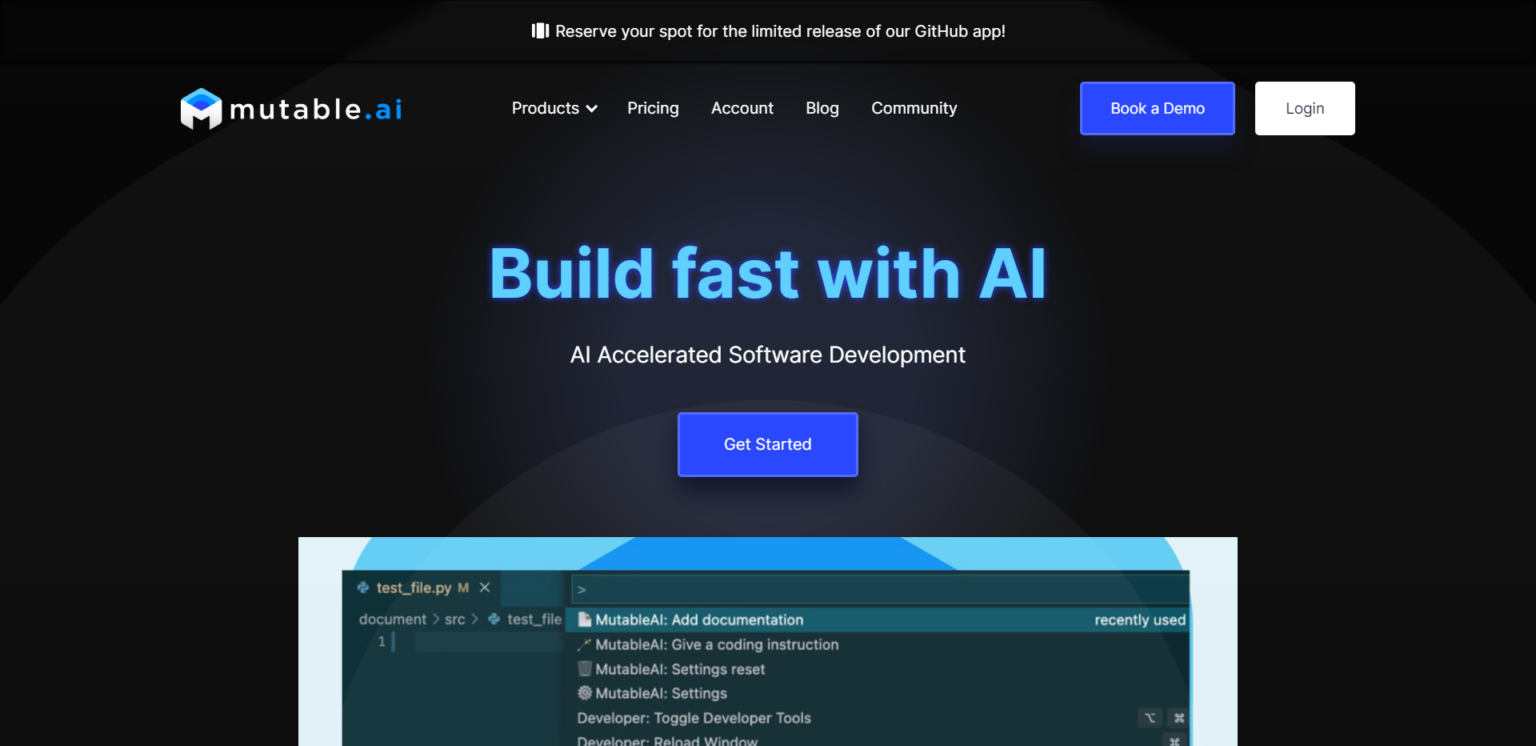
Task: Click the option key shortcut icon
Action: (1149, 718)
